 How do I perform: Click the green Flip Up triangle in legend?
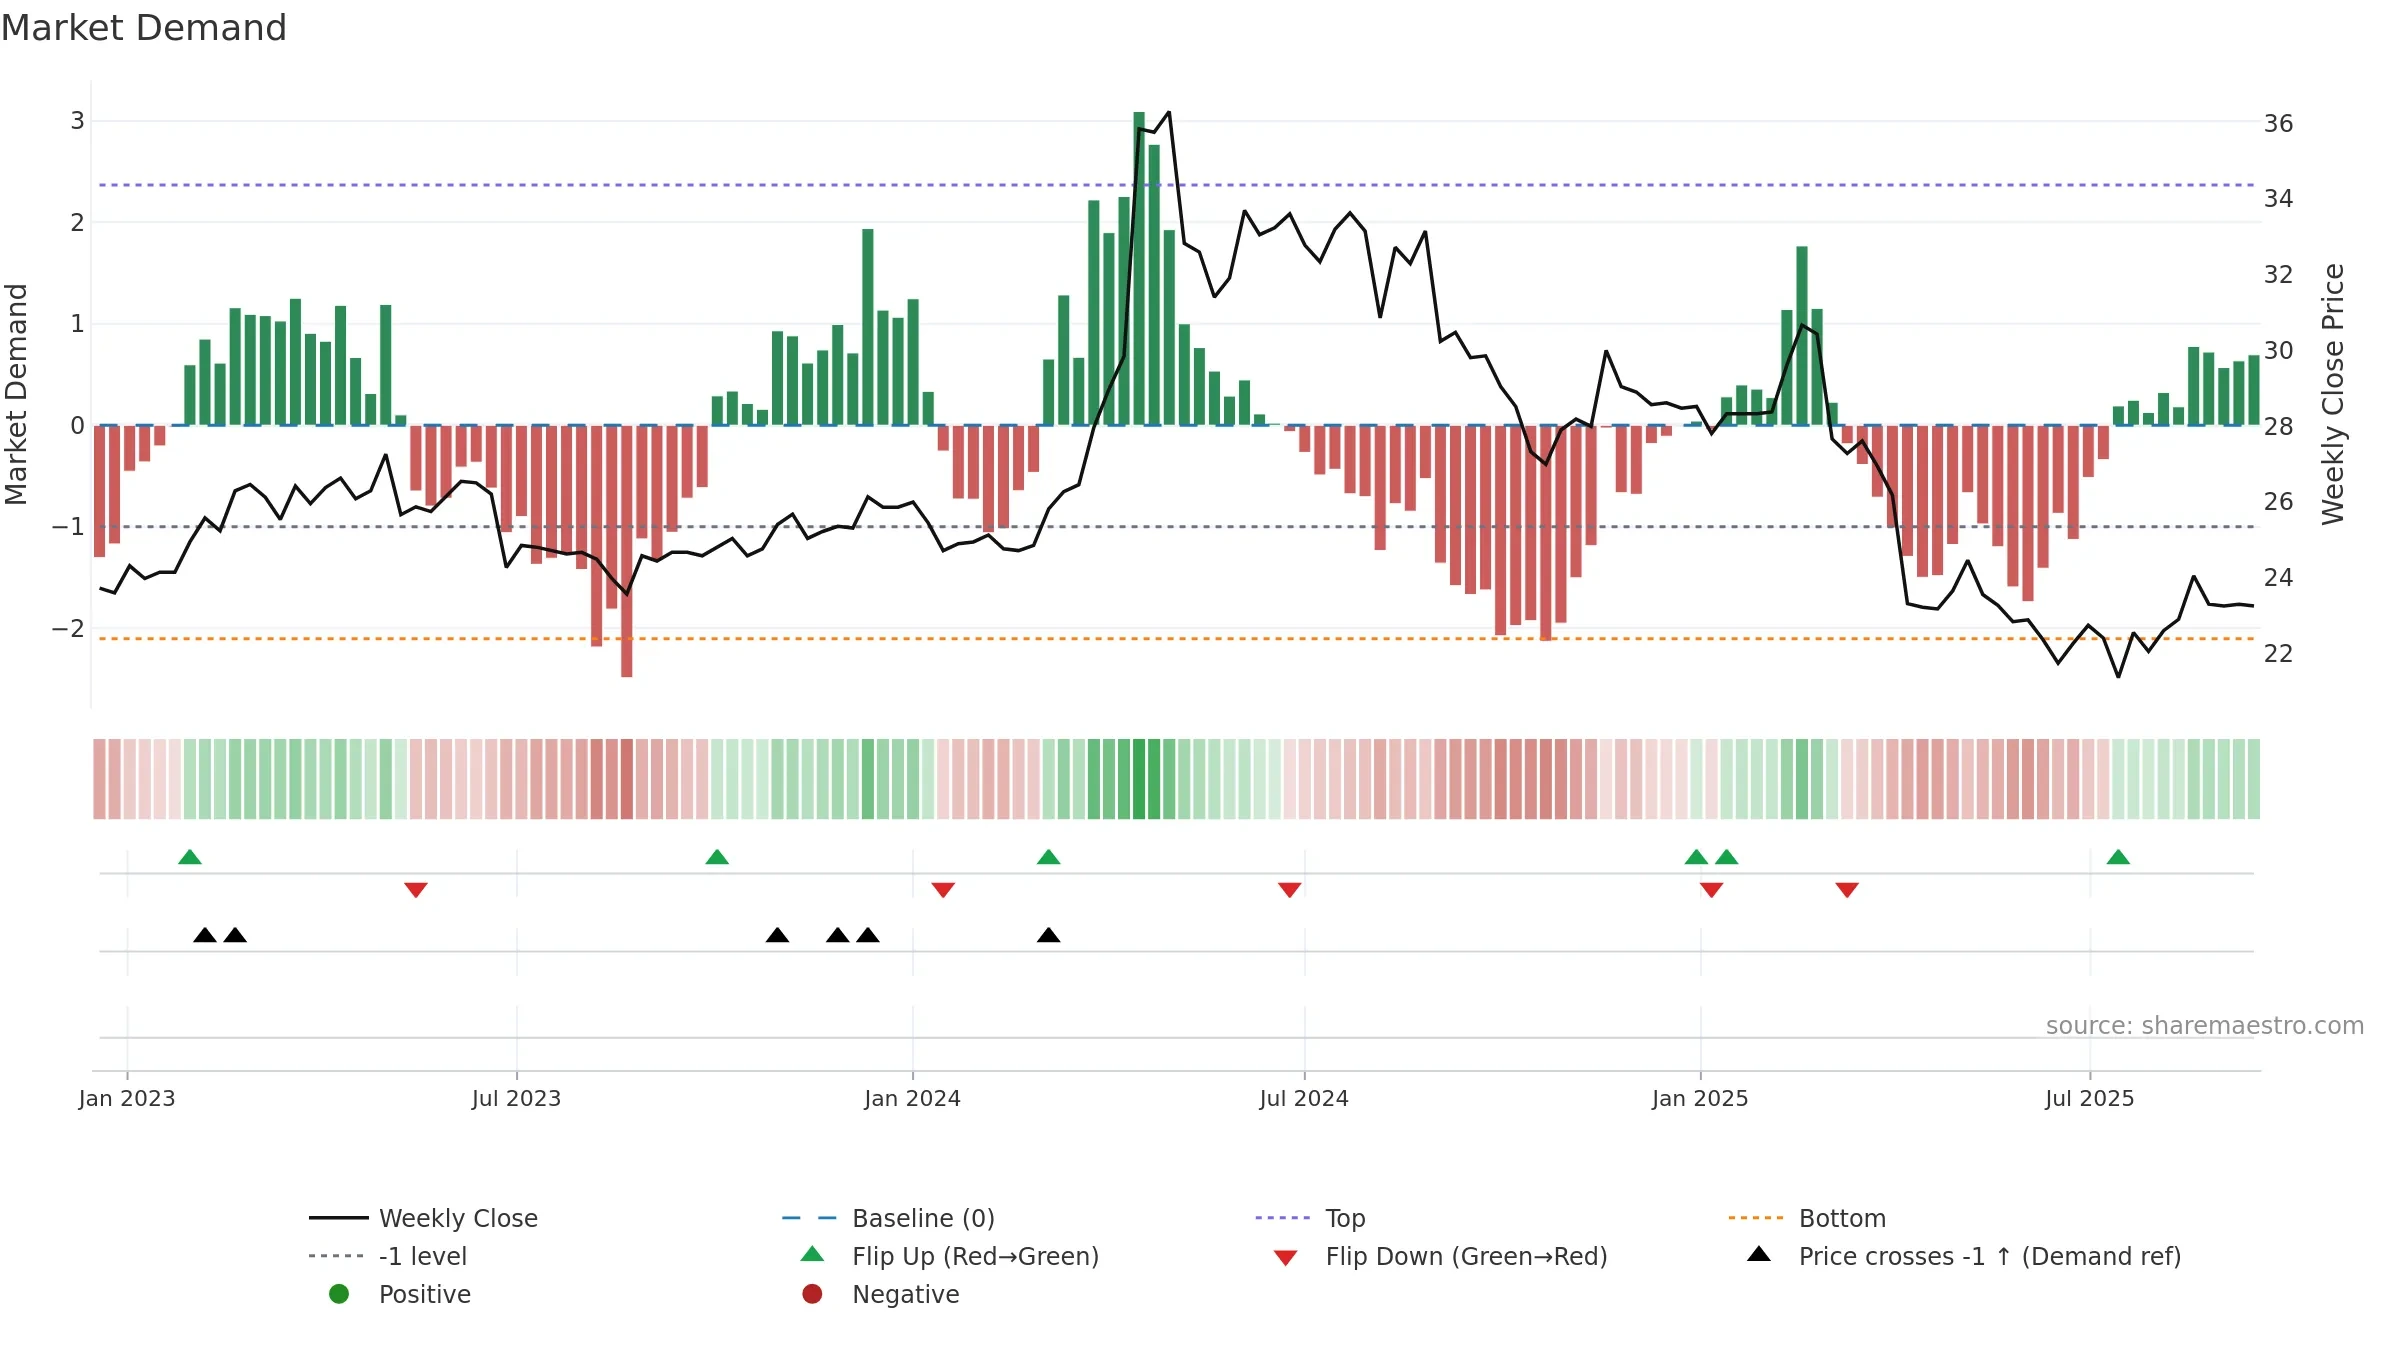(x=813, y=1254)
